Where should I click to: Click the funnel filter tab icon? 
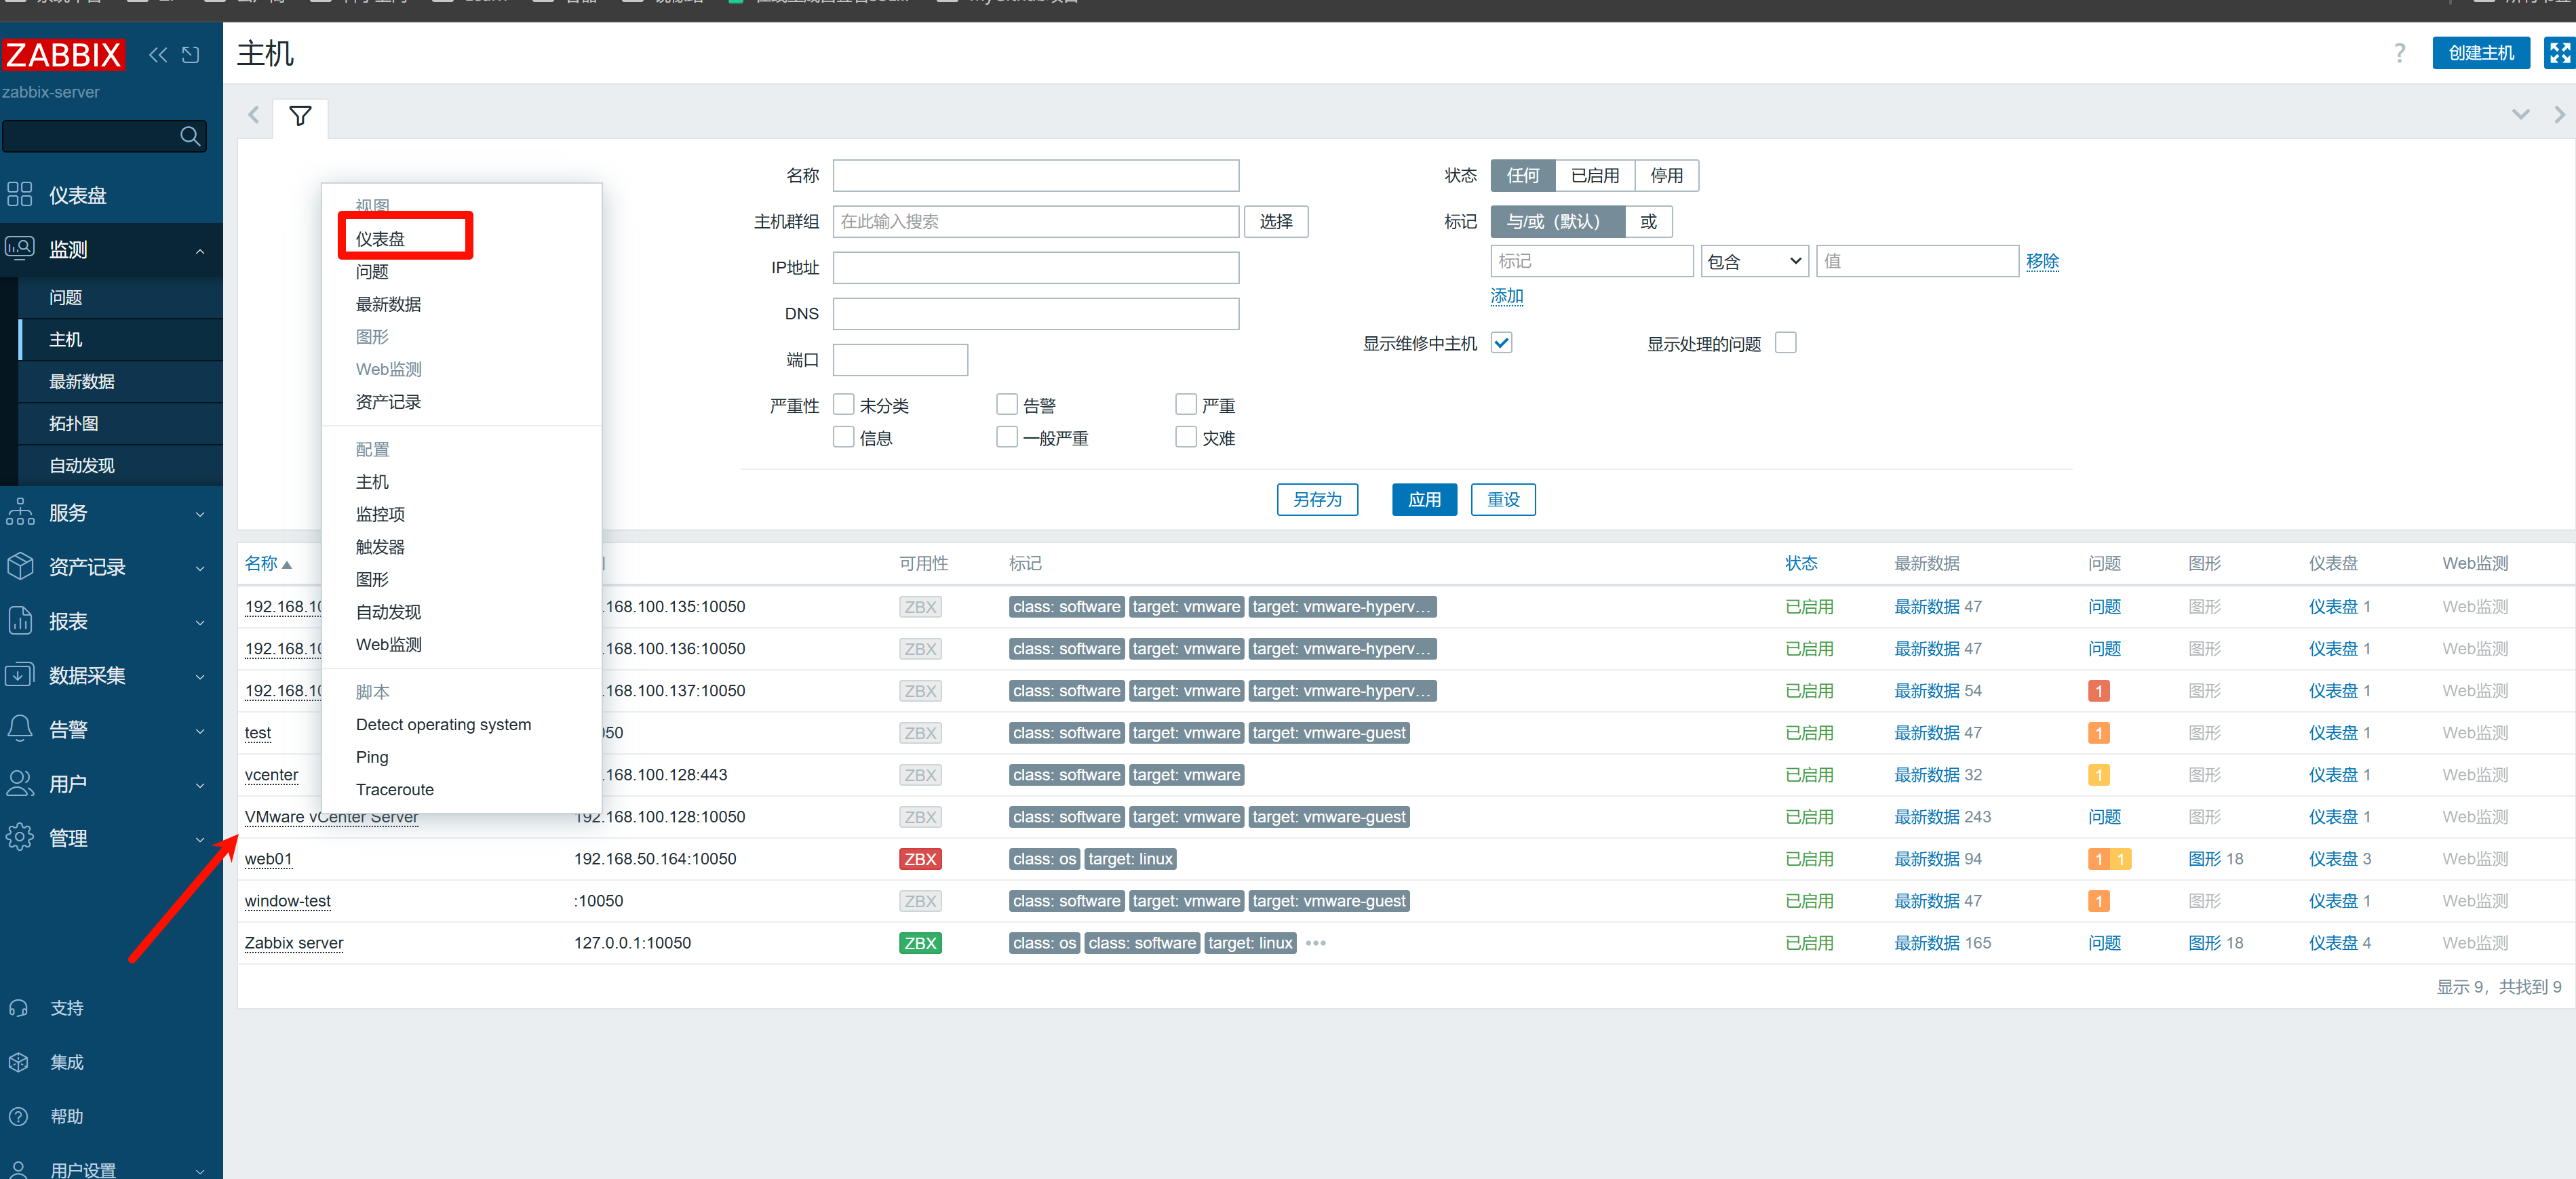(300, 116)
